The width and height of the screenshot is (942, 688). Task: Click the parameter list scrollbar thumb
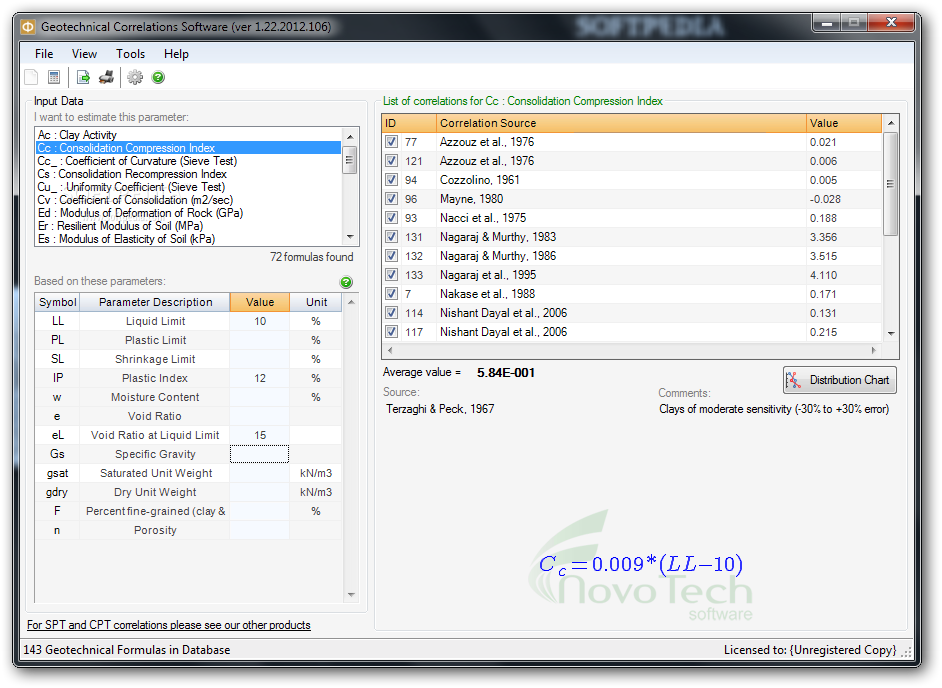click(x=350, y=161)
